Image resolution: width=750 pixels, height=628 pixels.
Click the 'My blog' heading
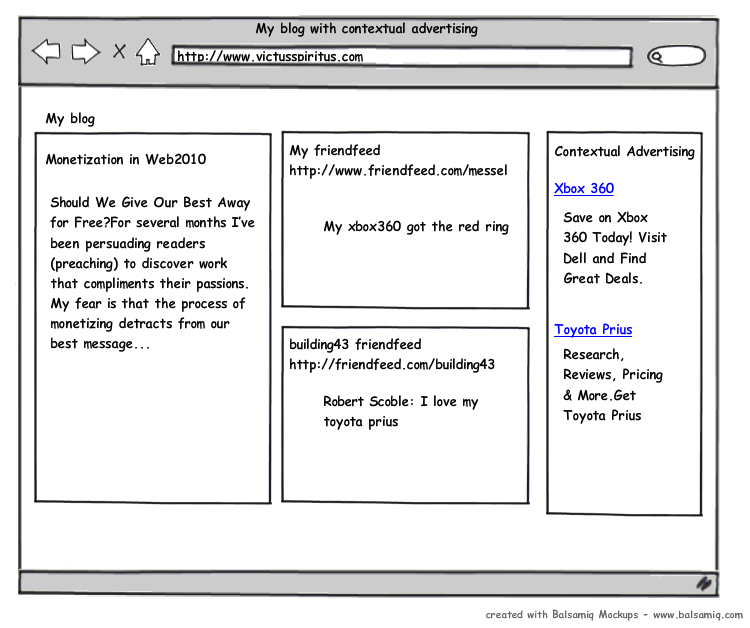[70, 119]
